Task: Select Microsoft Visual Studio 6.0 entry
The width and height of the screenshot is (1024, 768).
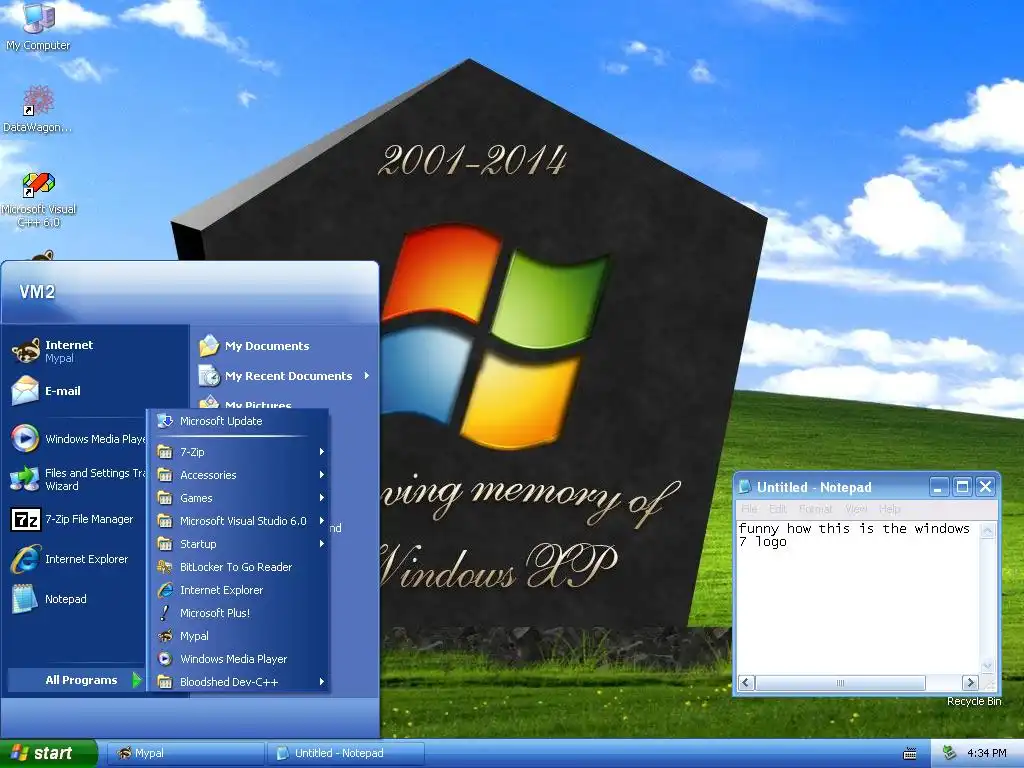Action: 238,520
